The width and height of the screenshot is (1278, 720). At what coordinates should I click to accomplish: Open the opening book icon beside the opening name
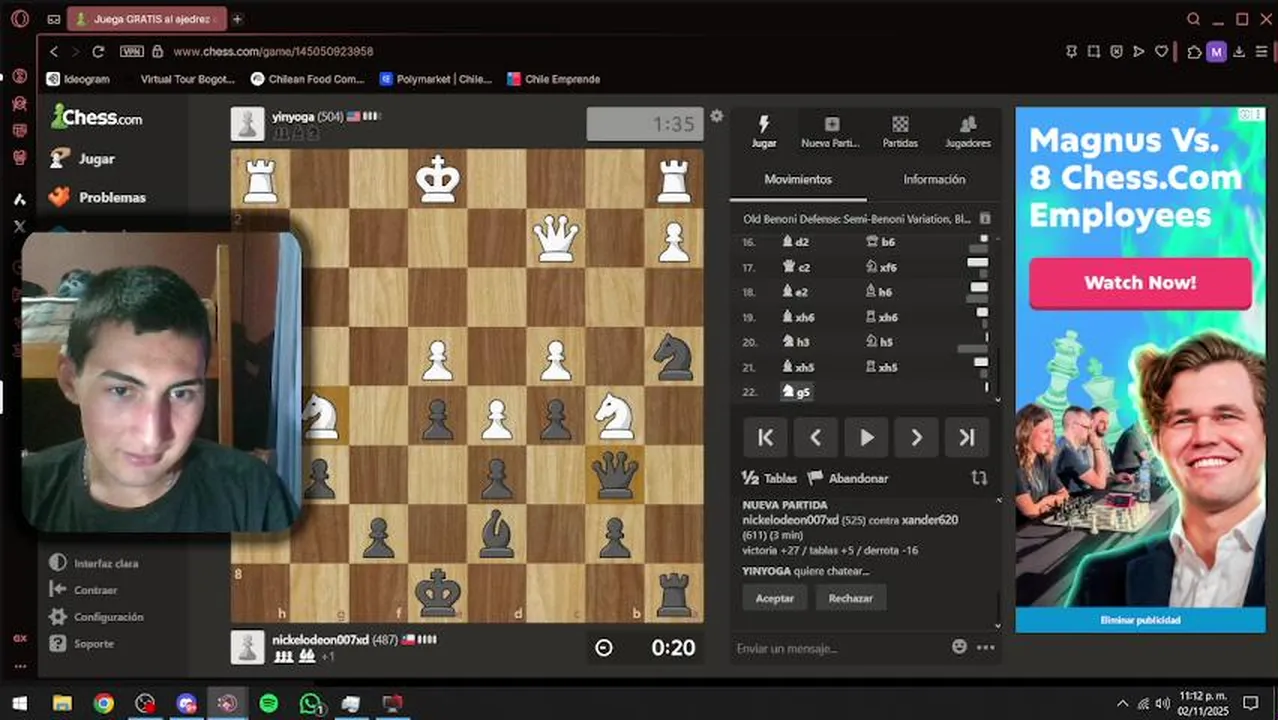coord(985,218)
